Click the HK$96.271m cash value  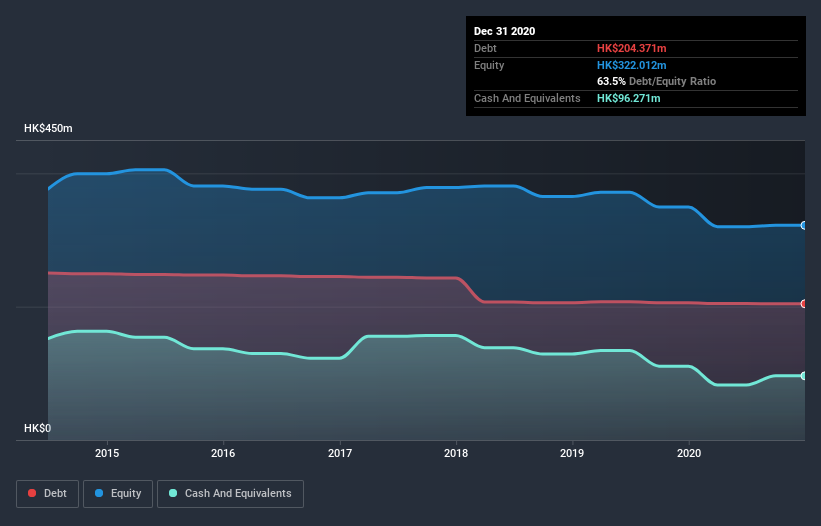pos(628,98)
